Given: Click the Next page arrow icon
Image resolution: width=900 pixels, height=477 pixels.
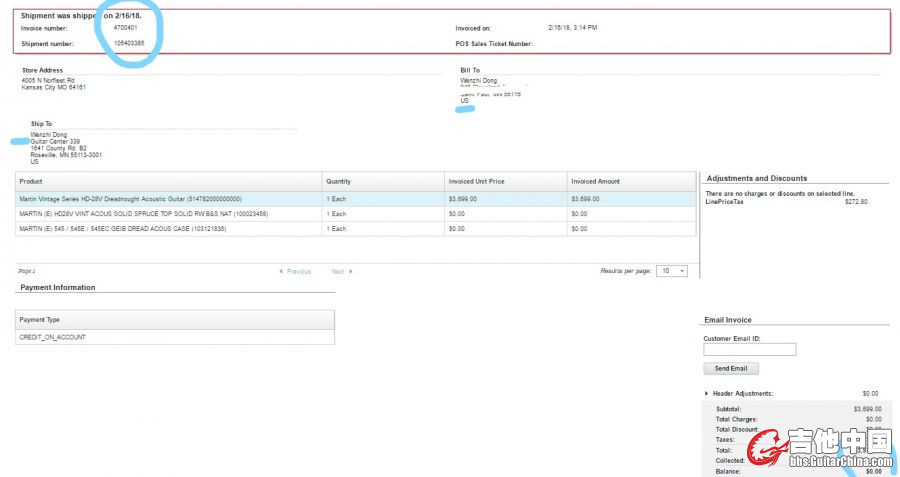Looking at the screenshot, I should coord(351,272).
